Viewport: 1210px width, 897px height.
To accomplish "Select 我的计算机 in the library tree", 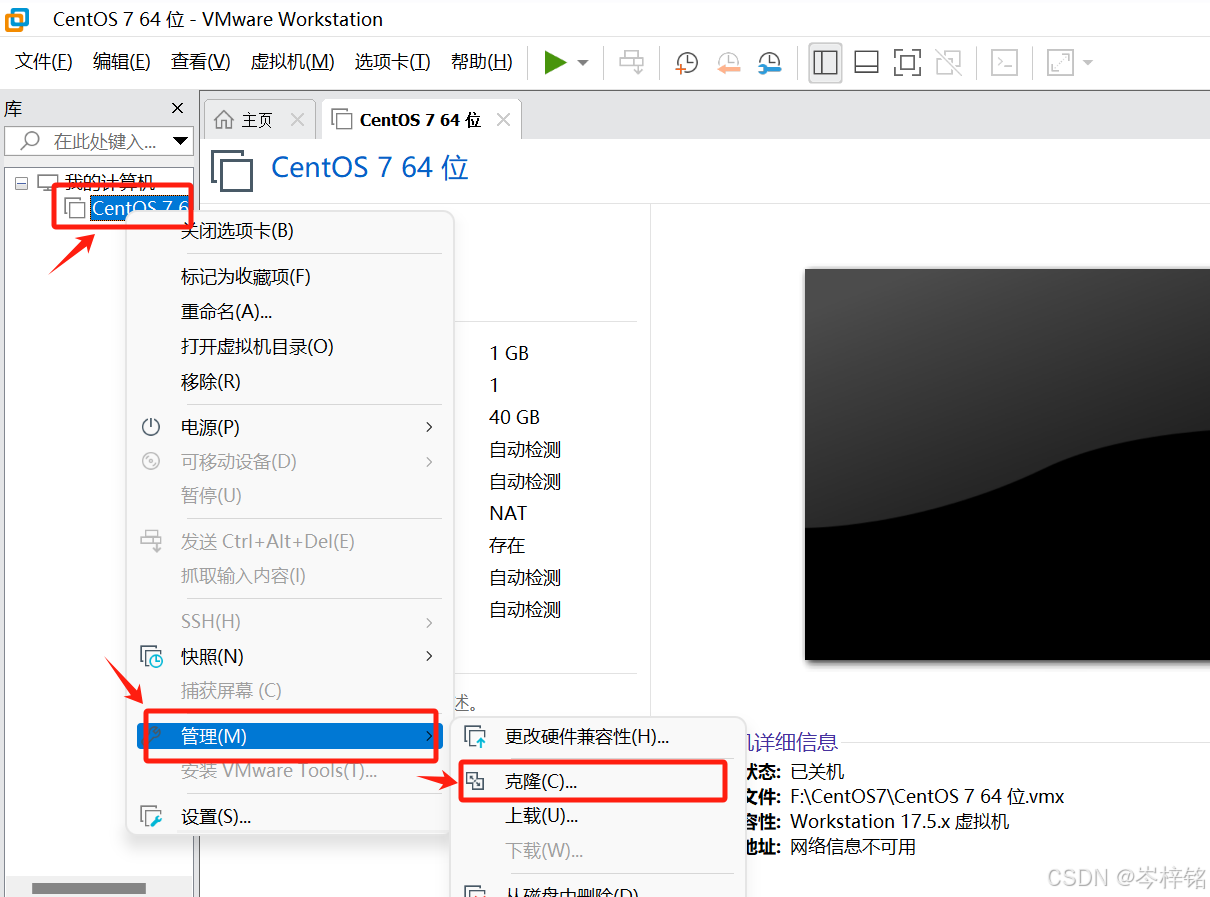I will (110, 182).
